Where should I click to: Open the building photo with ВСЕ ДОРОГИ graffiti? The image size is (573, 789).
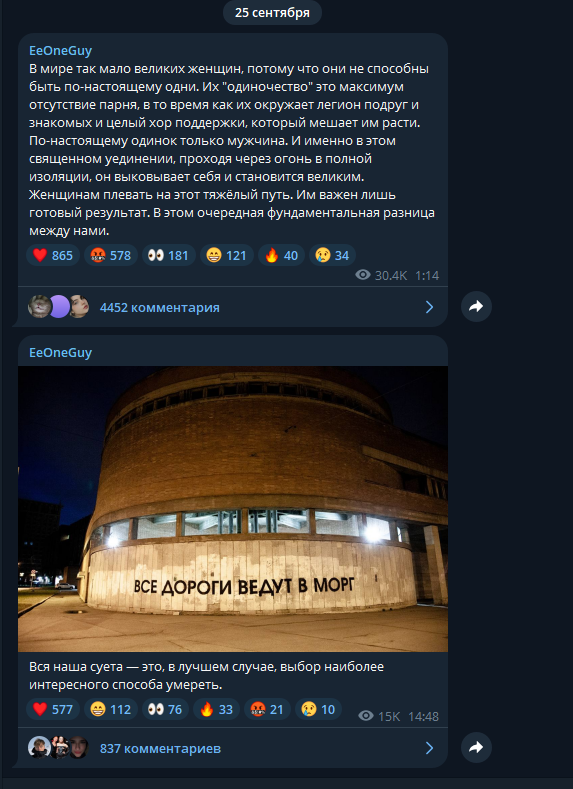point(232,509)
